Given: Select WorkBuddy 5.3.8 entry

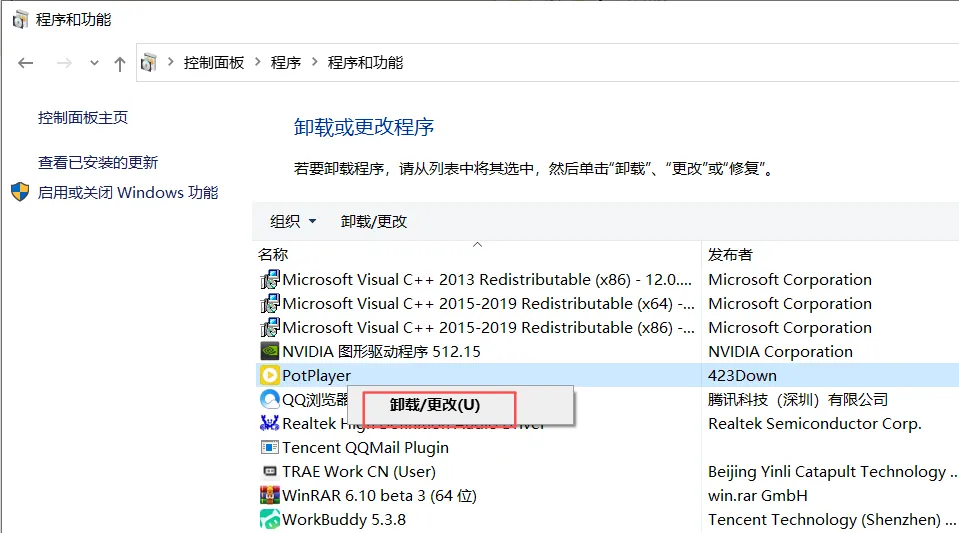Looking at the screenshot, I should coord(344,520).
